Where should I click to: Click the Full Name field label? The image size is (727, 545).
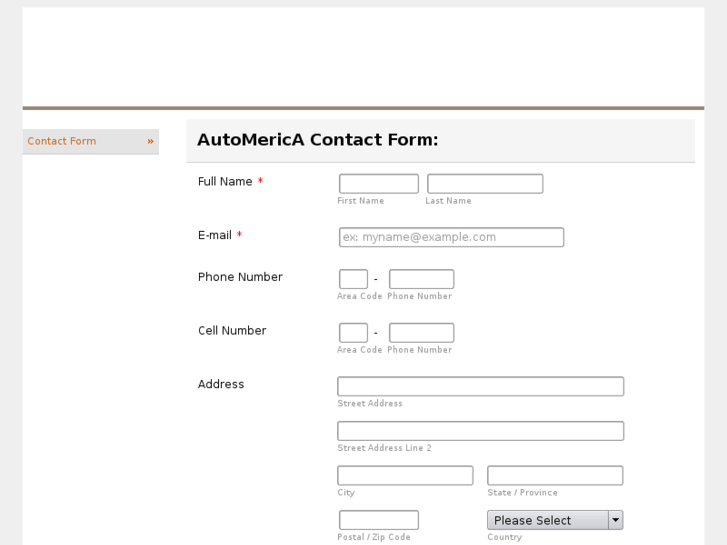pos(225,182)
